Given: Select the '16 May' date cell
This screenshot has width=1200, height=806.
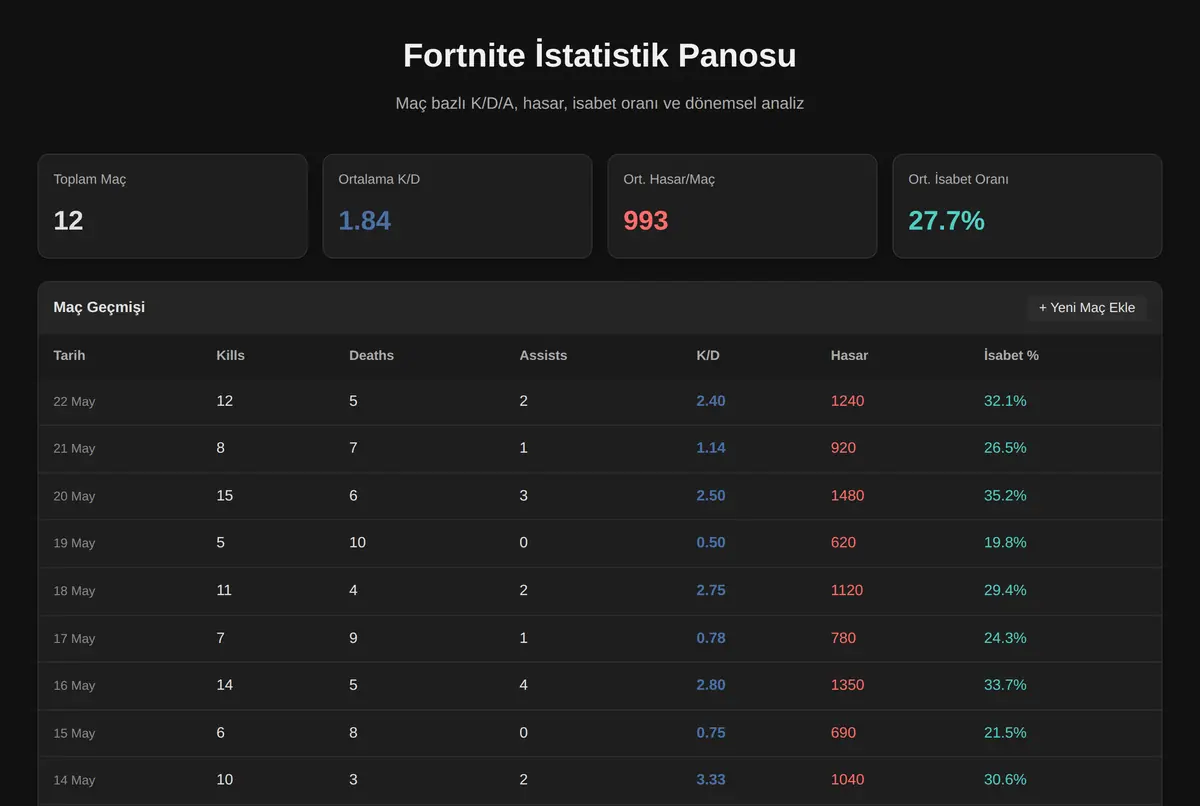Looking at the screenshot, I should point(75,685).
